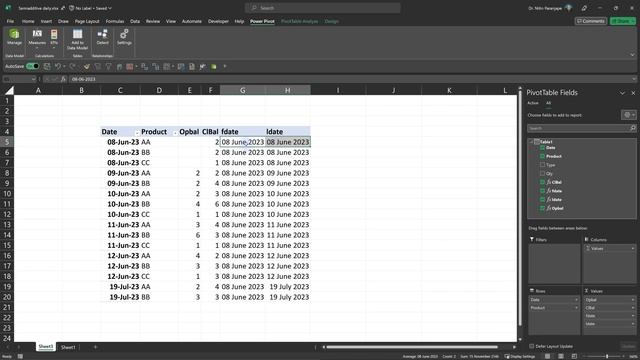640x360 pixels.
Task: Click the funnel filter icon in quick access toolbar
Action: tap(109, 67)
